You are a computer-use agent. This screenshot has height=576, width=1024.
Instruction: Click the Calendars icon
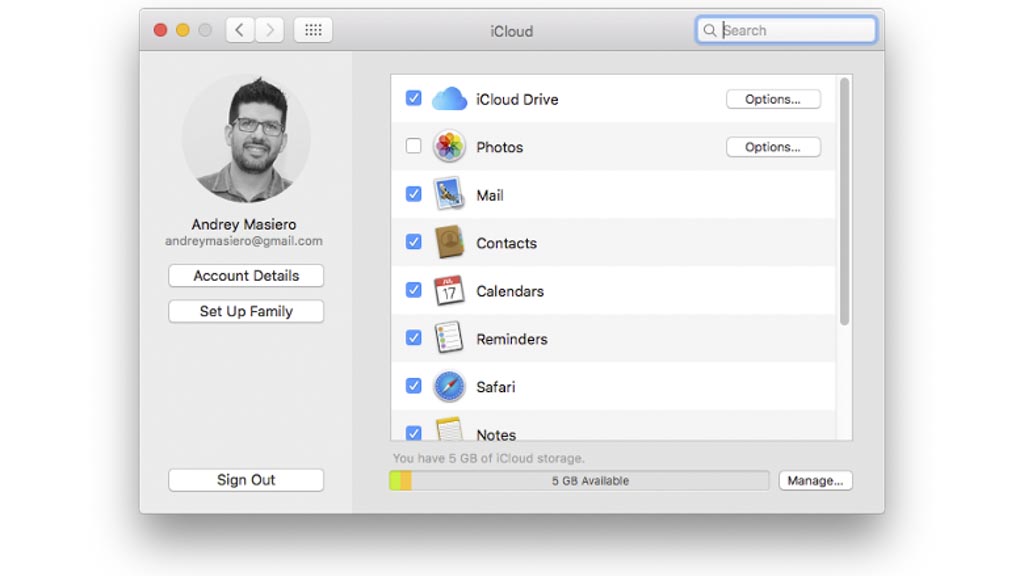click(x=449, y=291)
